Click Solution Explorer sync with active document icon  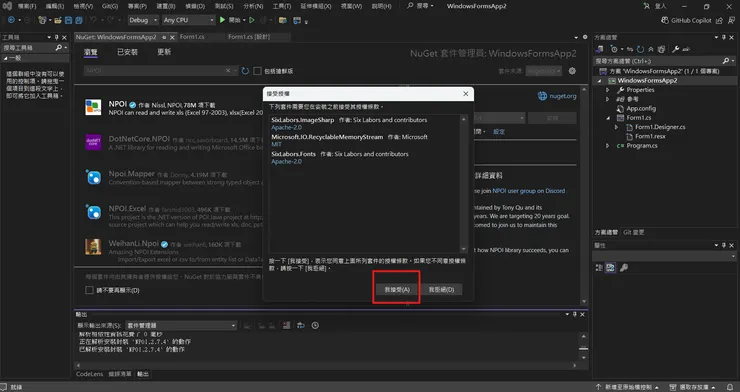tap(629, 49)
